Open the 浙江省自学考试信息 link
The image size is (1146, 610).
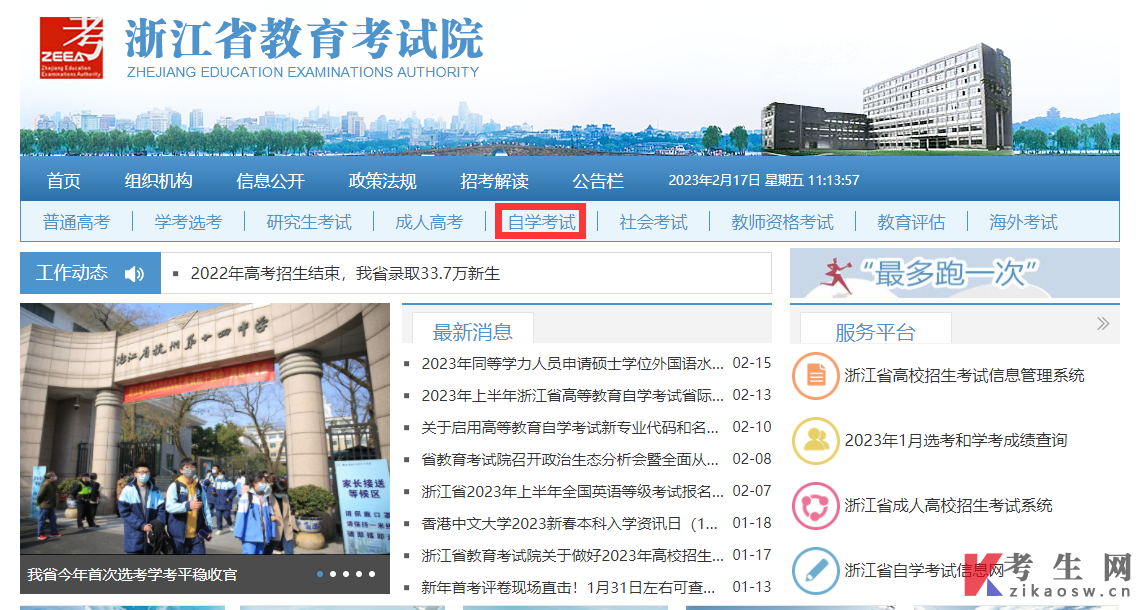(924, 571)
